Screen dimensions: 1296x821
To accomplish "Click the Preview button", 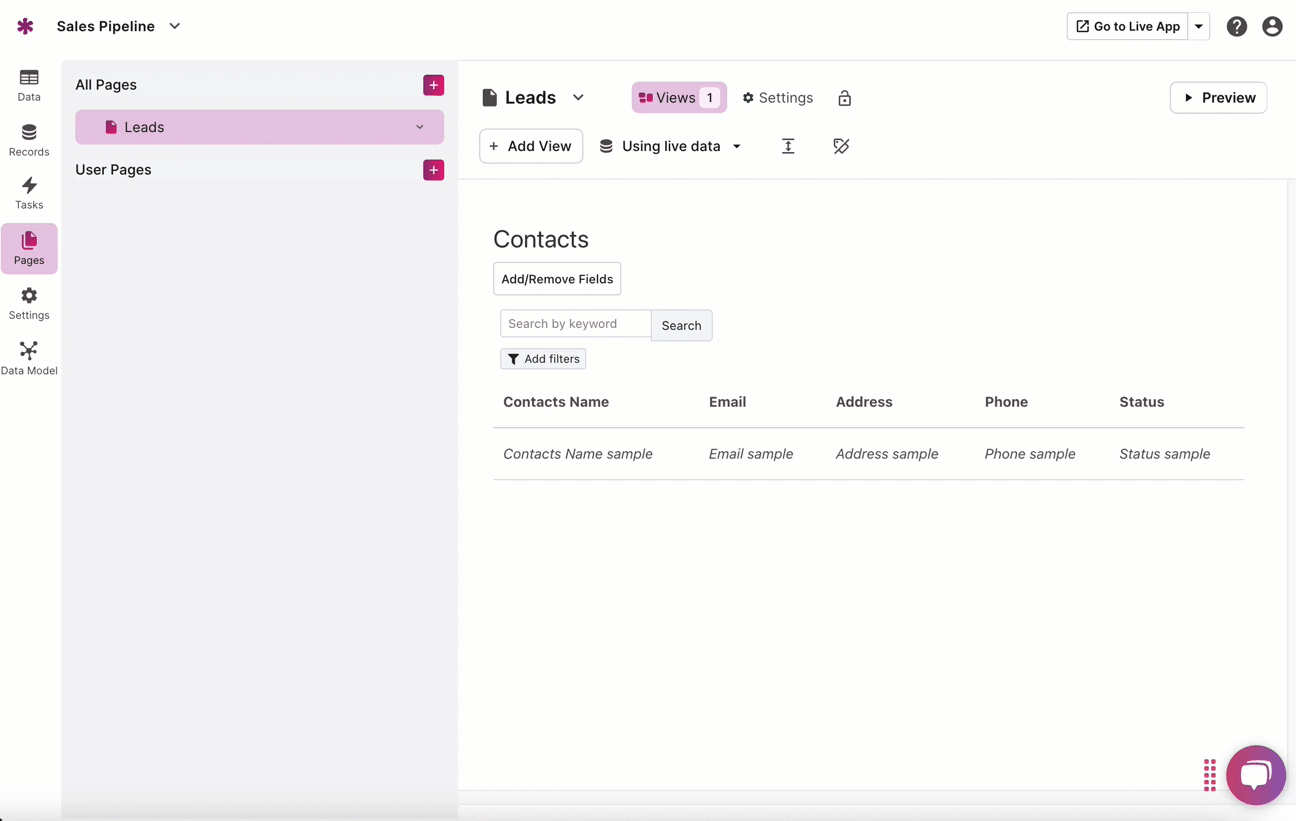I will 1218,98.
